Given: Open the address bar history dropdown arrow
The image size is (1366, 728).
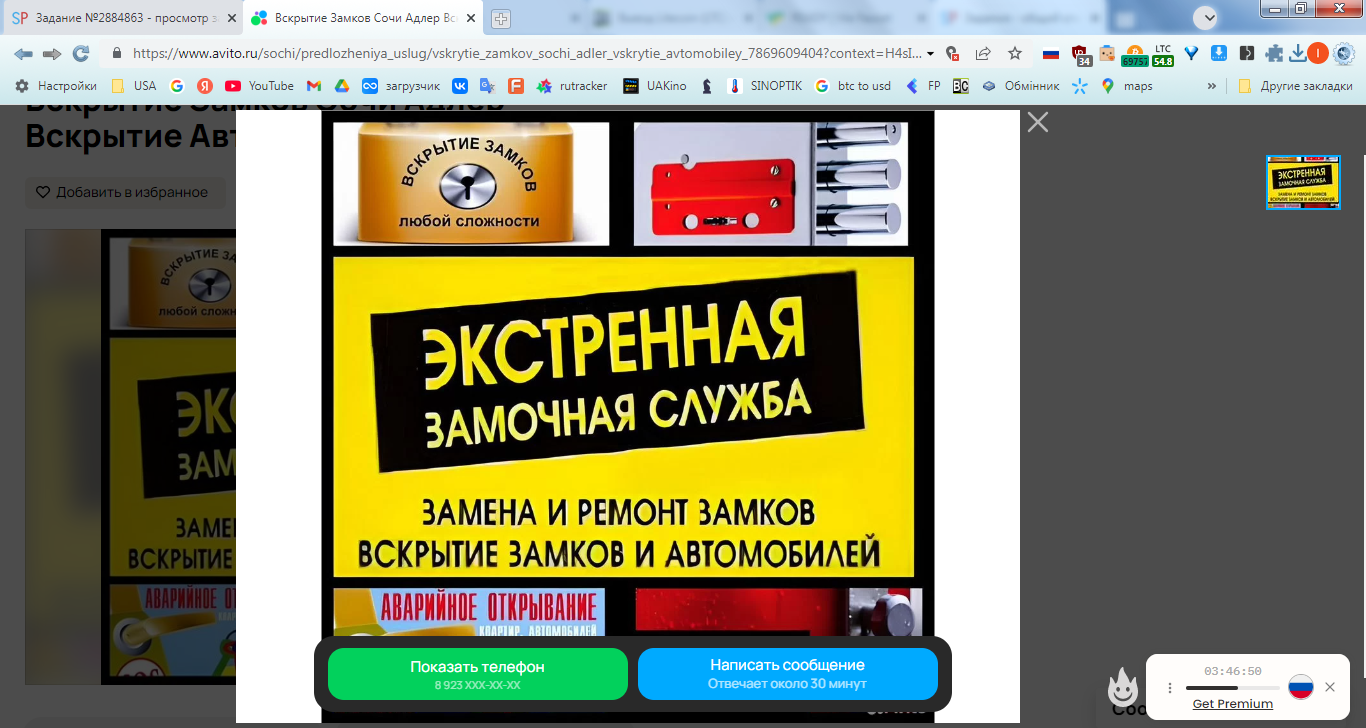Looking at the screenshot, I should coord(931,53).
